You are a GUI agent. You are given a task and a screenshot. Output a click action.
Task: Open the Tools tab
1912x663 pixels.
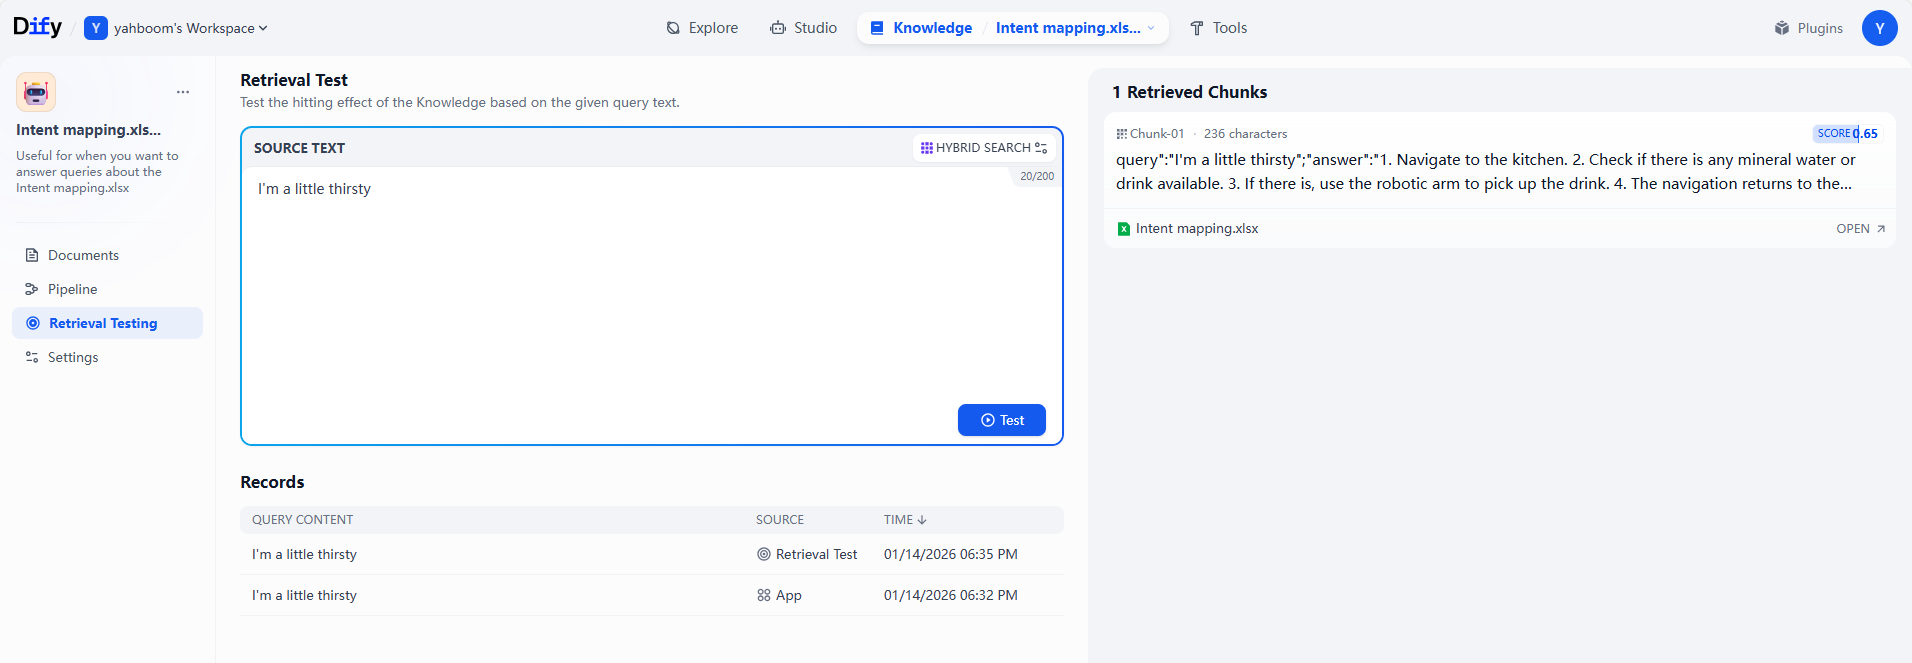coord(1218,28)
